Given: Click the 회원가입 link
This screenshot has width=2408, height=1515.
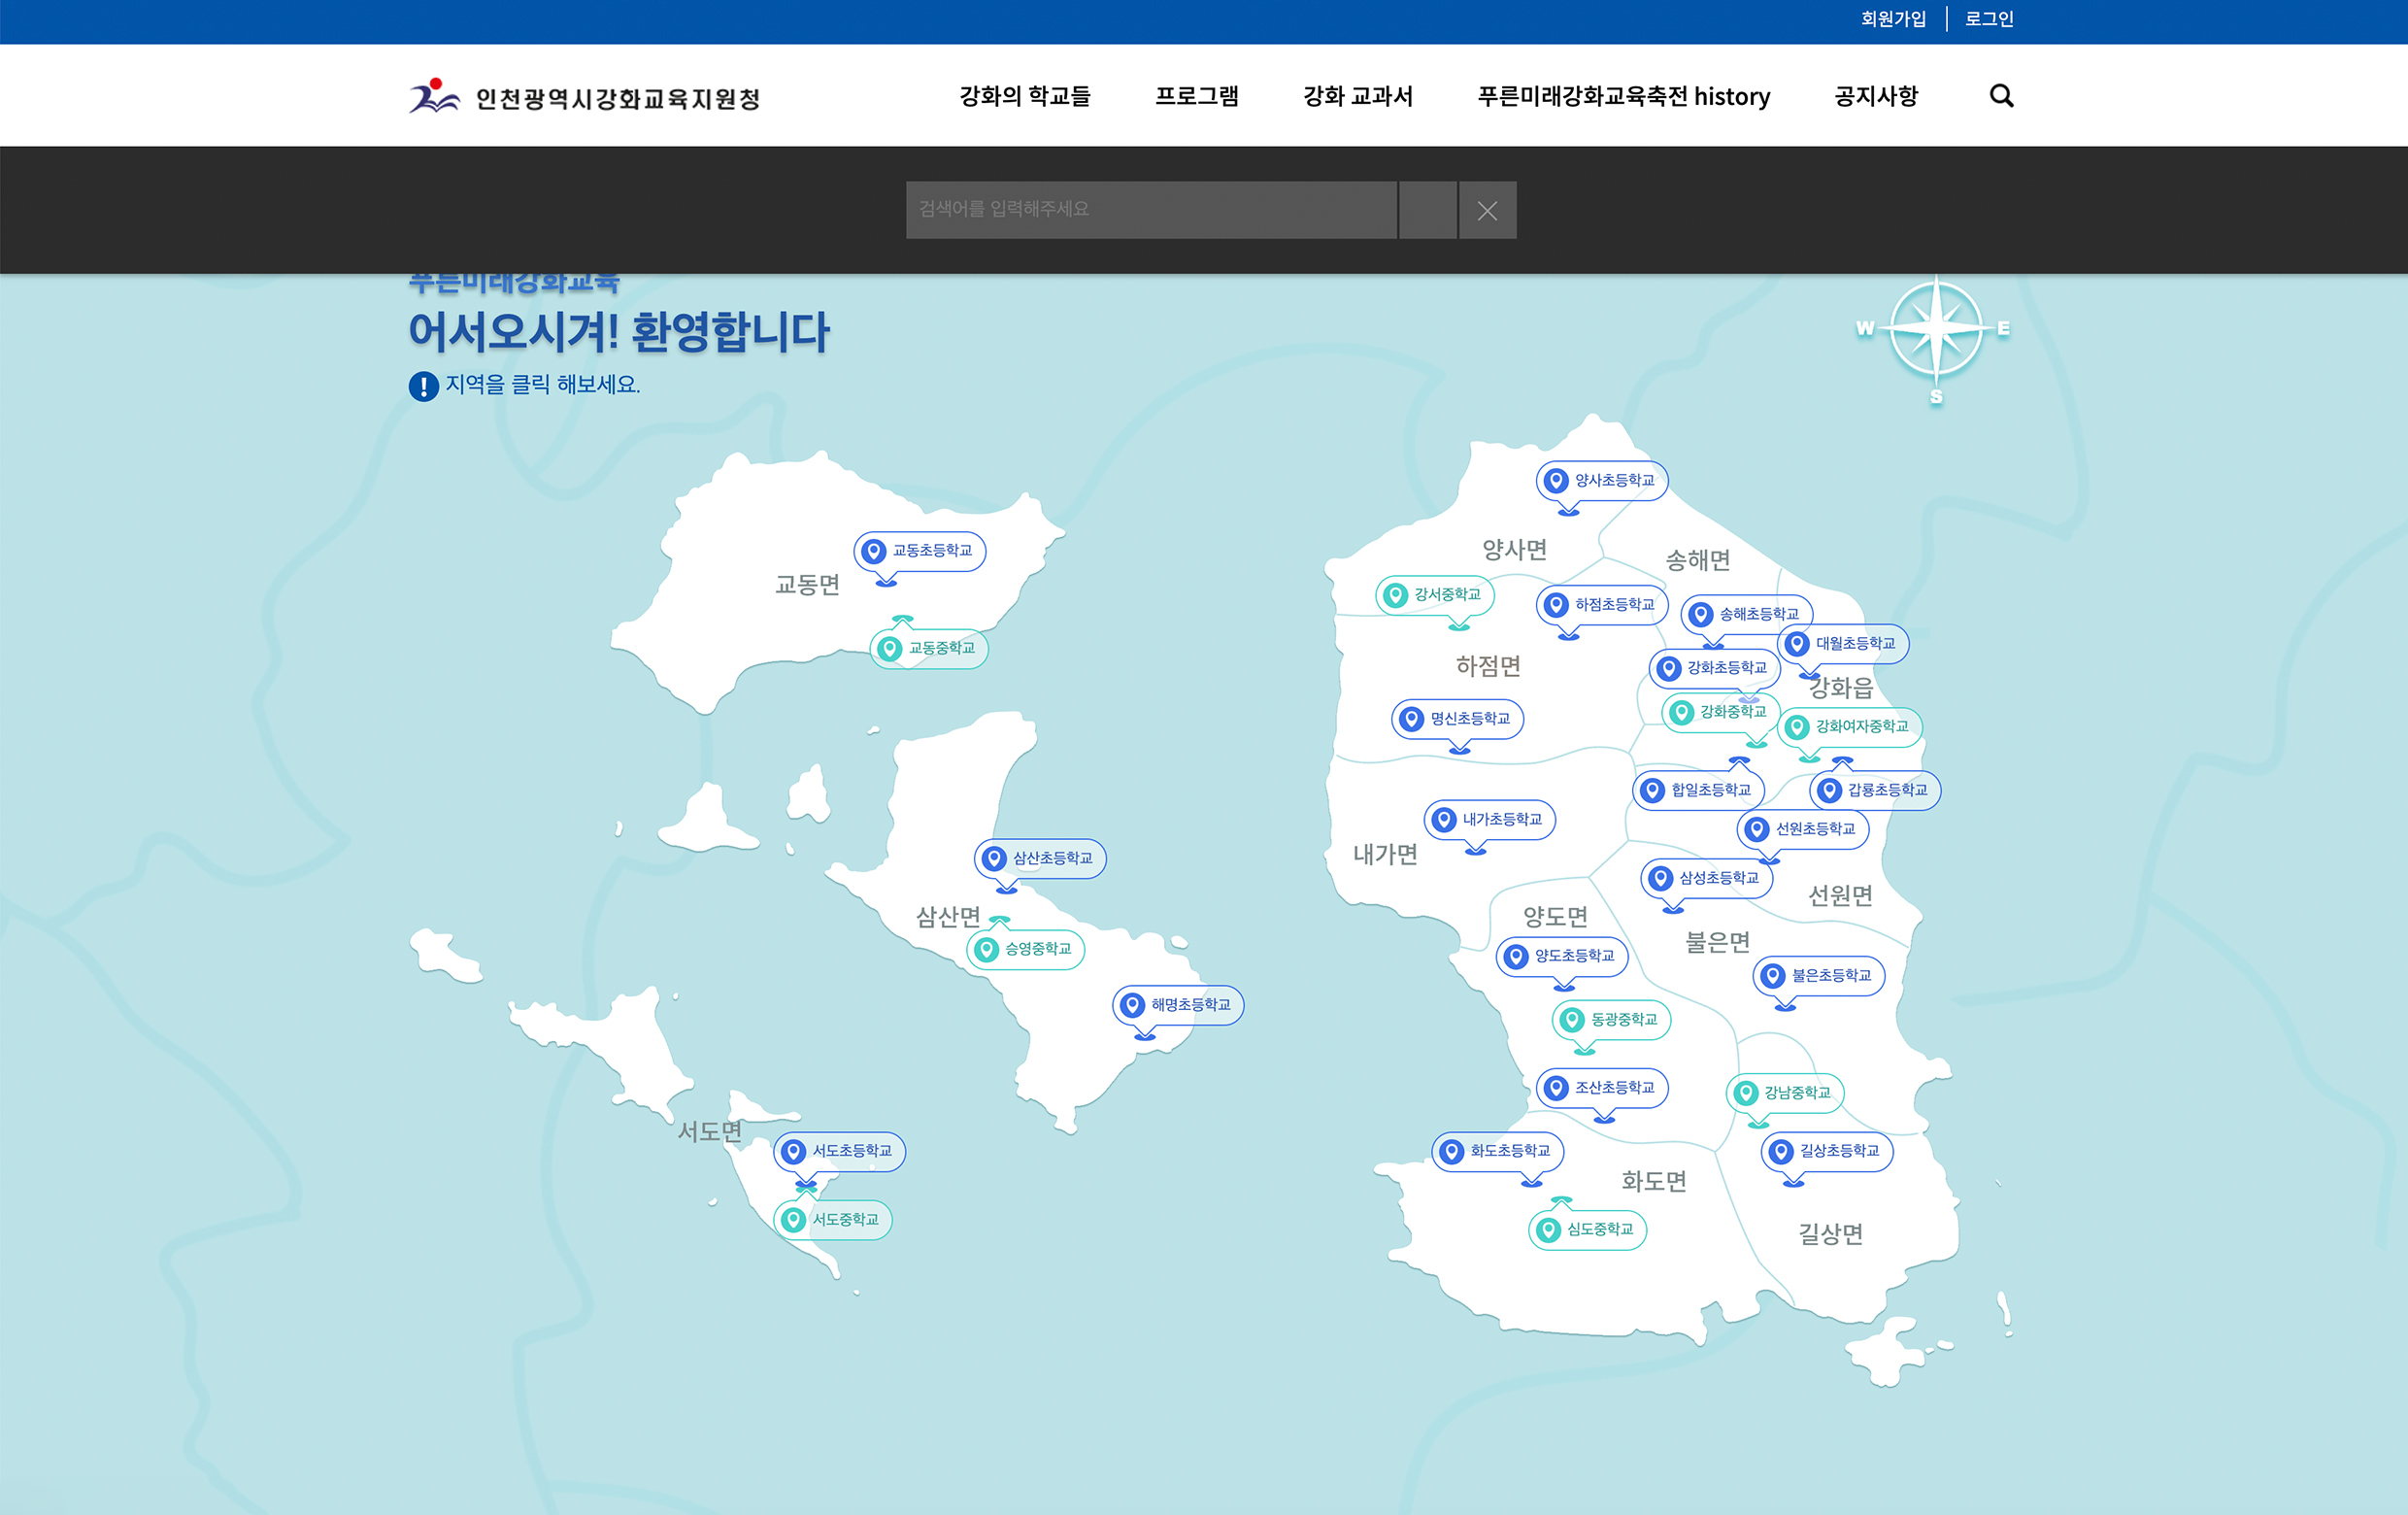Looking at the screenshot, I should [x=1893, y=19].
